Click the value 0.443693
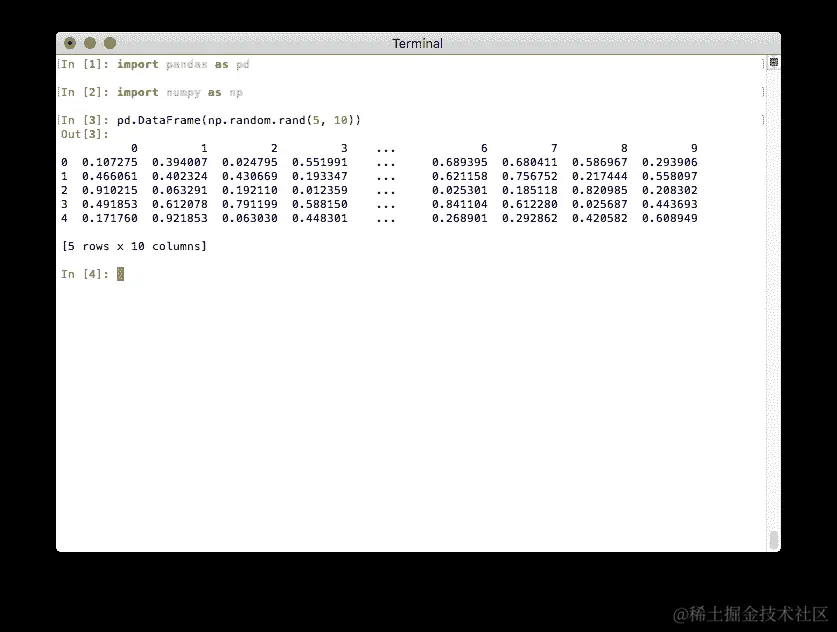The width and height of the screenshot is (837, 632). coord(669,204)
